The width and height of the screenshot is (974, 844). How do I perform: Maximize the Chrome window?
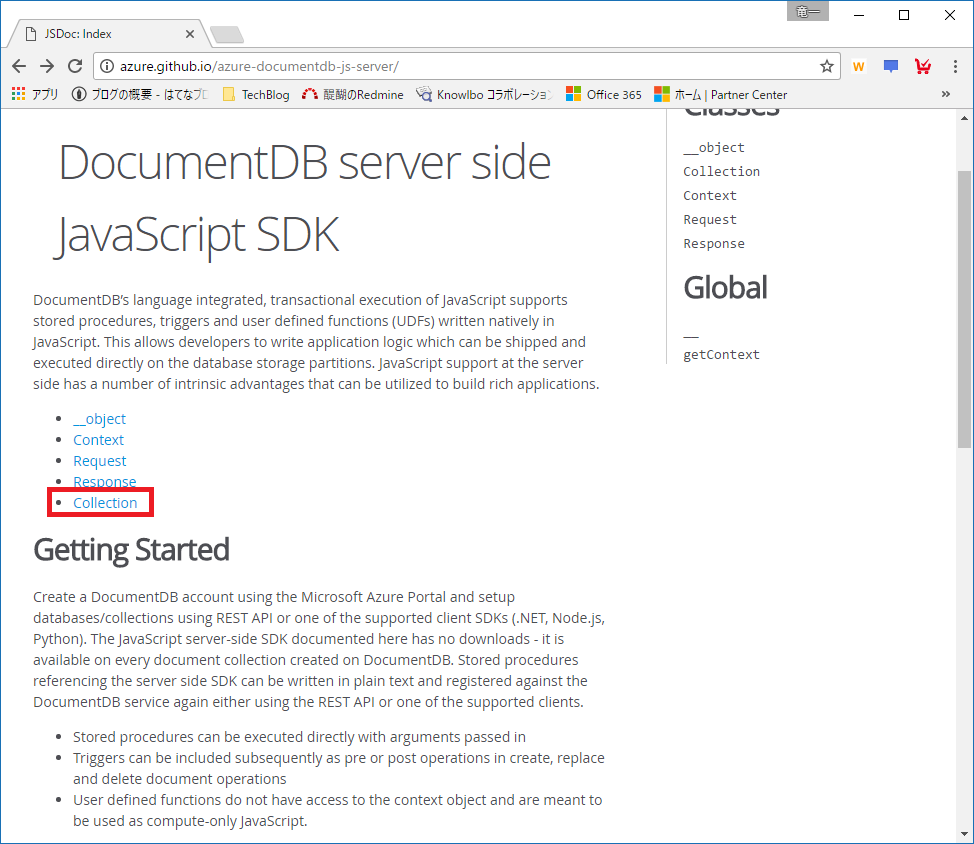(x=904, y=15)
